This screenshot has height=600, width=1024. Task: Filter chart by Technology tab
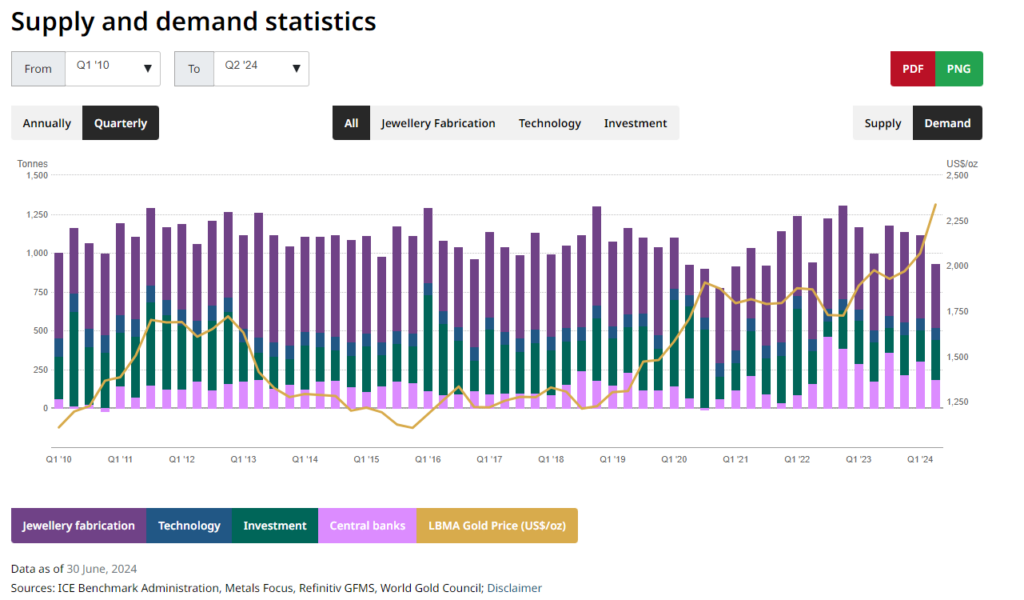[549, 123]
